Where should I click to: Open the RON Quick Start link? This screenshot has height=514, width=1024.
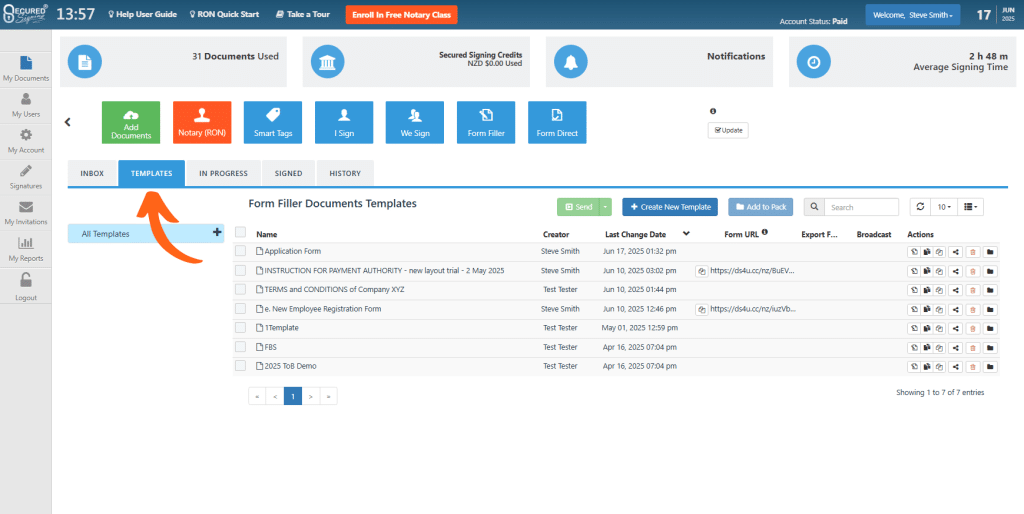224,14
